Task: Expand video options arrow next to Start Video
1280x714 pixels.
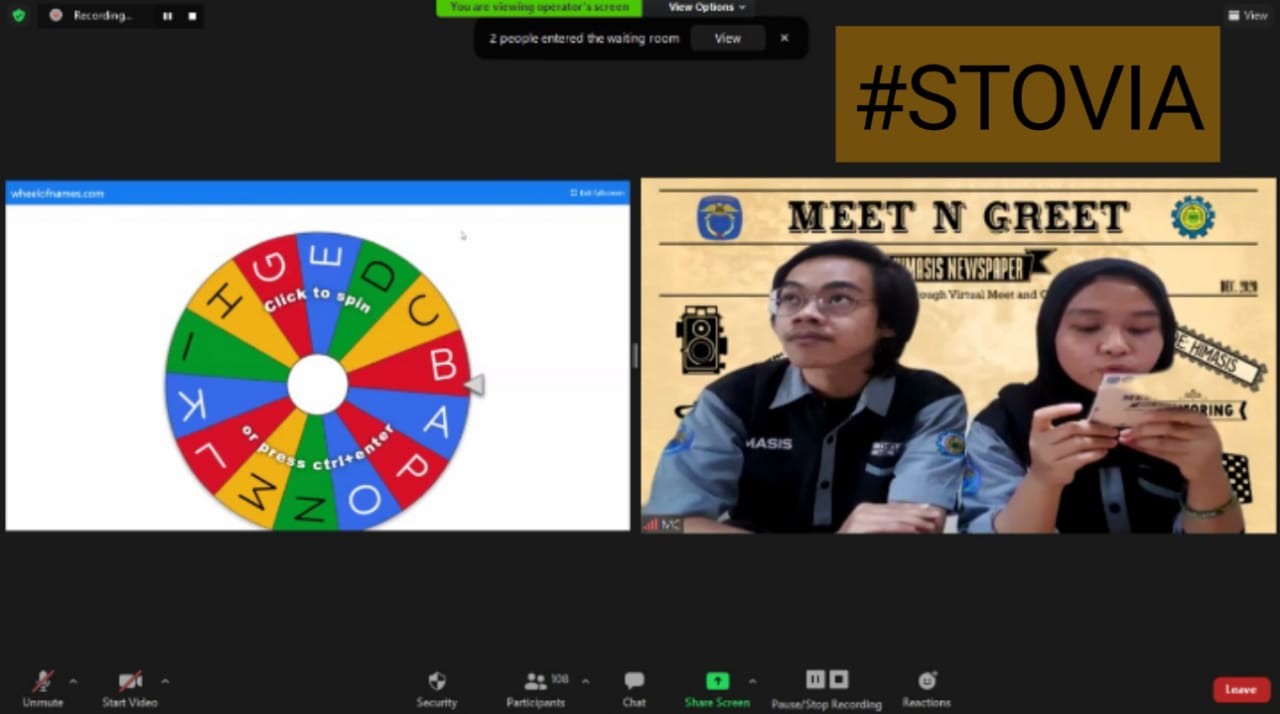Action: [x=165, y=681]
